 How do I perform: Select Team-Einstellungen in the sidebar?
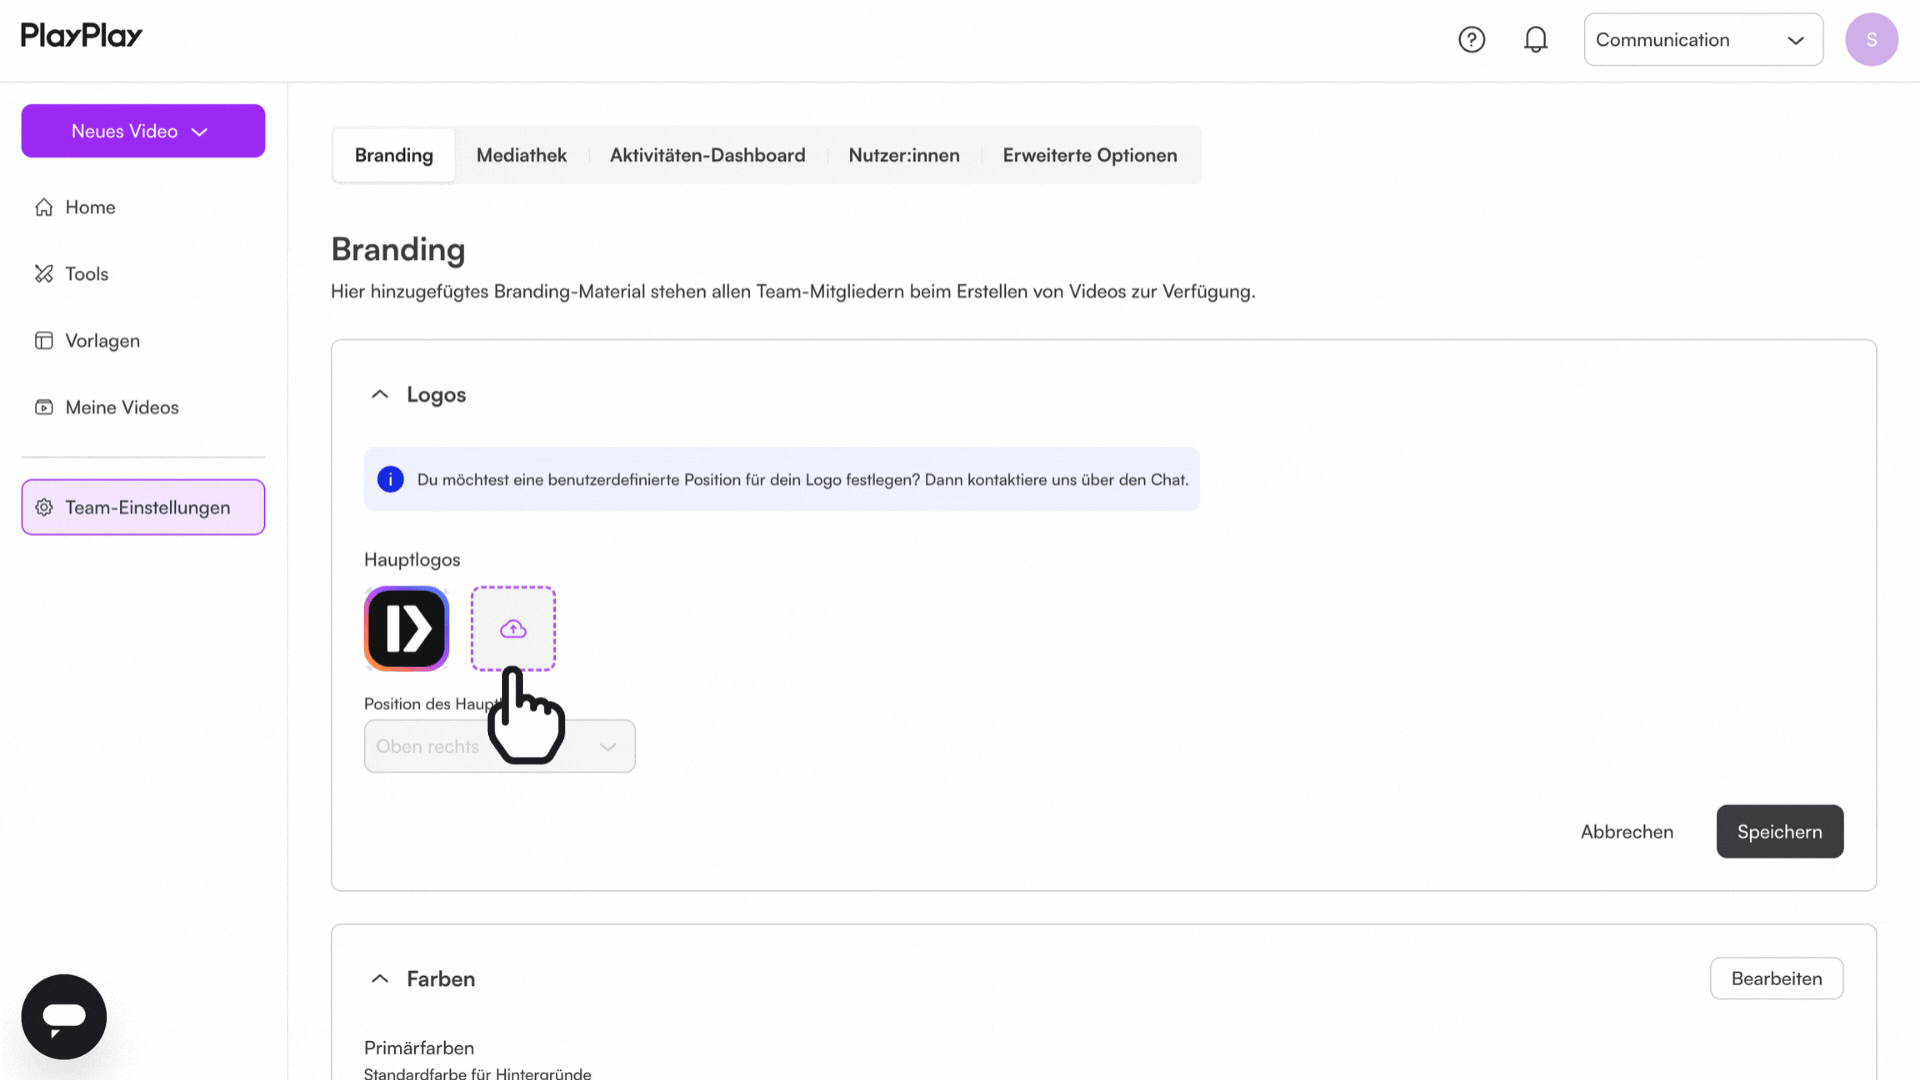point(143,507)
